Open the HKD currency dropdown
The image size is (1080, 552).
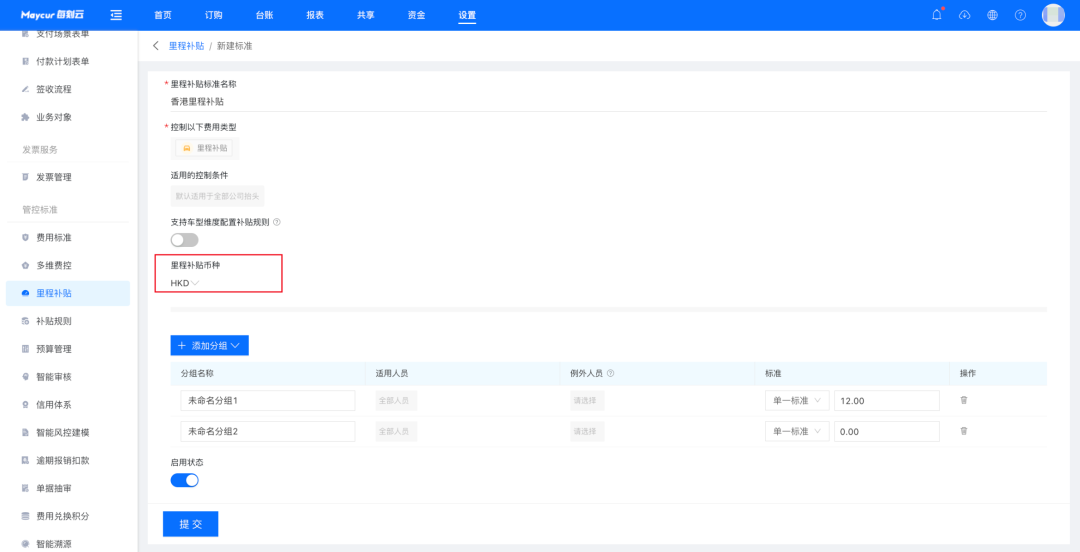(x=185, y=283)
